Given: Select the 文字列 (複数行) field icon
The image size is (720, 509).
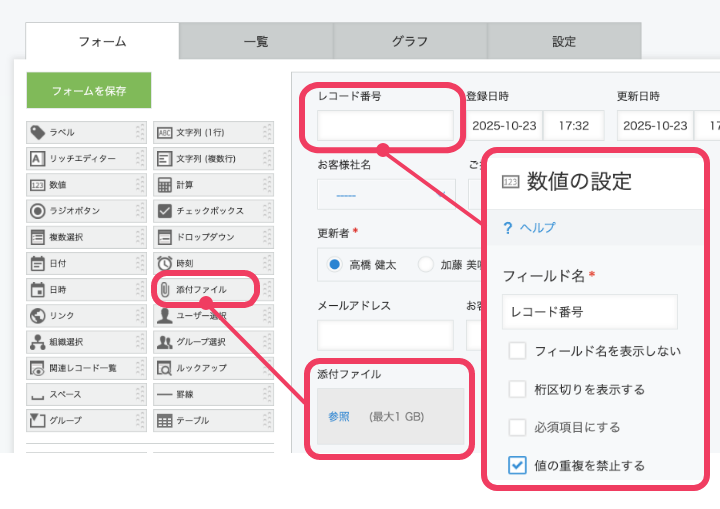Looking at the screenshot, I should pos(164,158).
